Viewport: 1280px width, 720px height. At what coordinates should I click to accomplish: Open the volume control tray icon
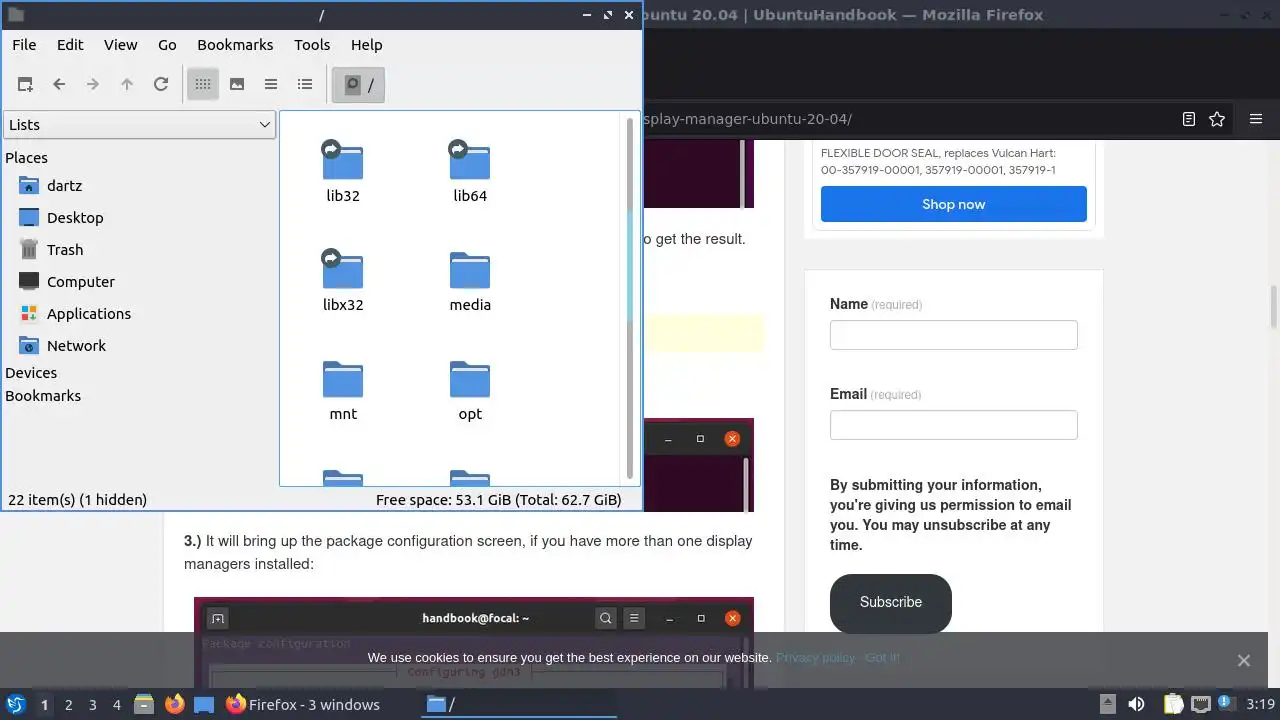(1136, 705)
